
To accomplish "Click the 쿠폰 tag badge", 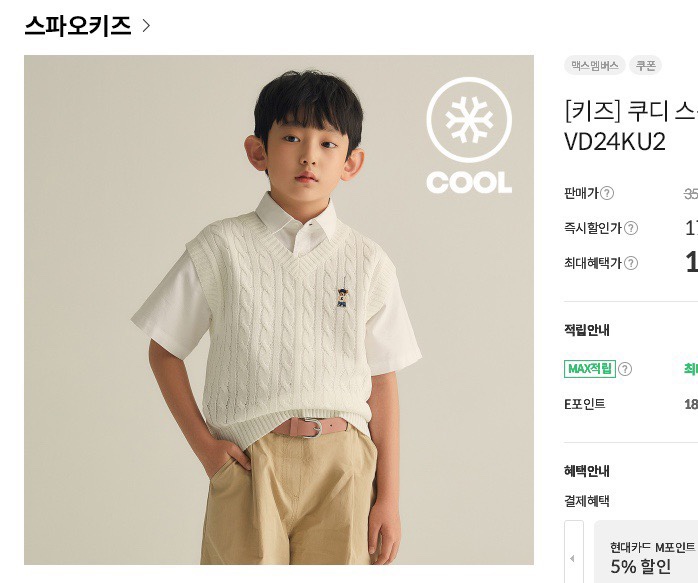I will pos(645,66).
